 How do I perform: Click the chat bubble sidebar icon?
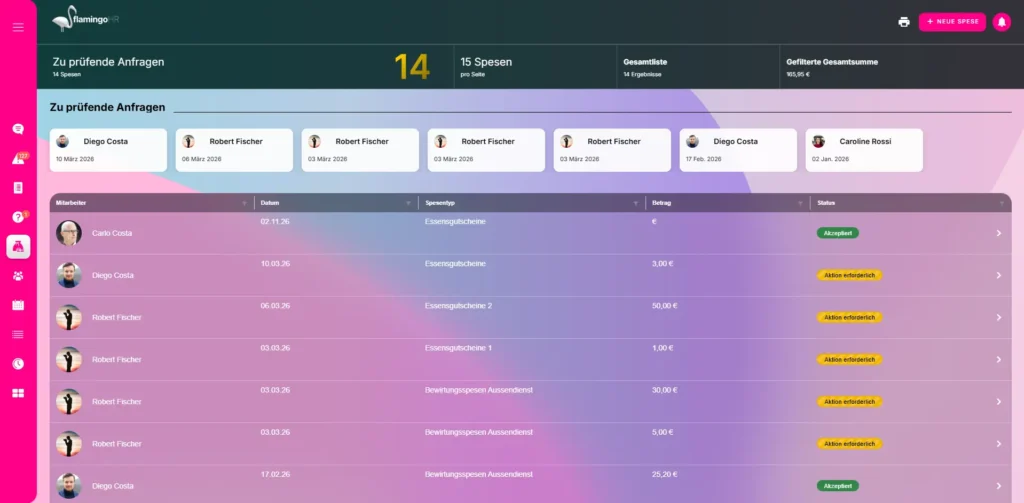[18, 129]
